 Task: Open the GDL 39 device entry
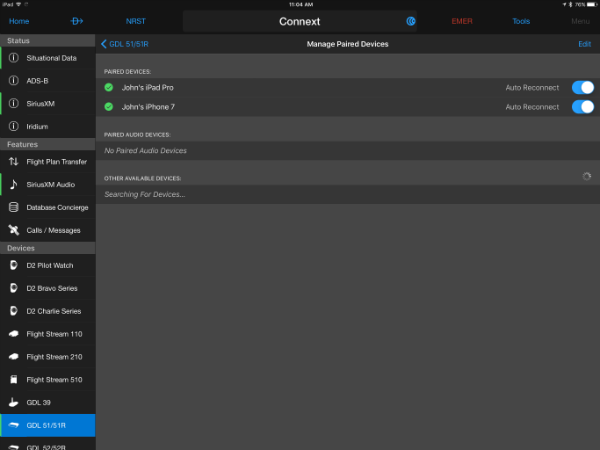pyautogui.click(x=40, y=403)
